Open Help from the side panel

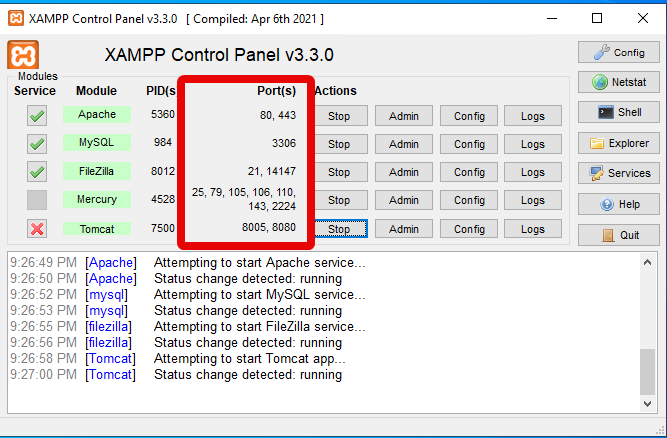(619, 204)
